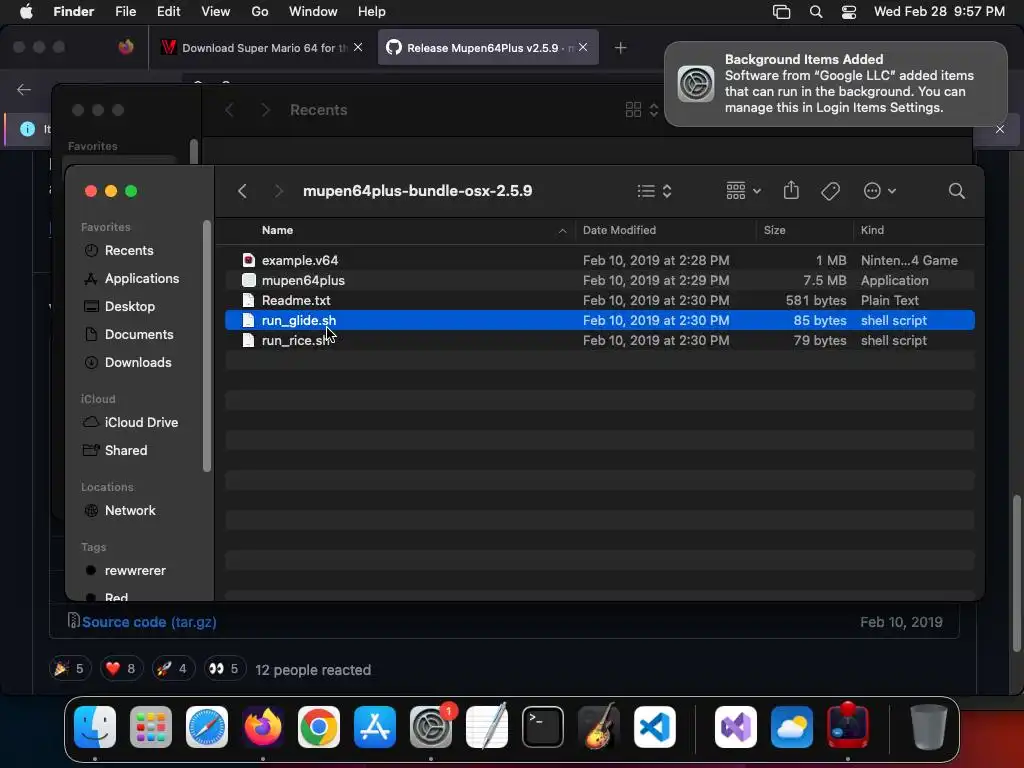Select the Readme.txt file

click(x=600, y=300)
